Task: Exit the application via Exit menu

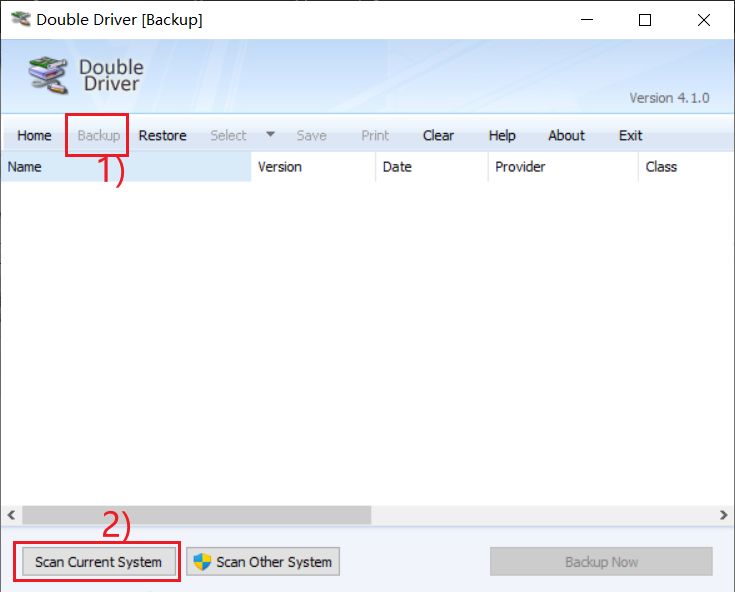Action: (630, 136)
